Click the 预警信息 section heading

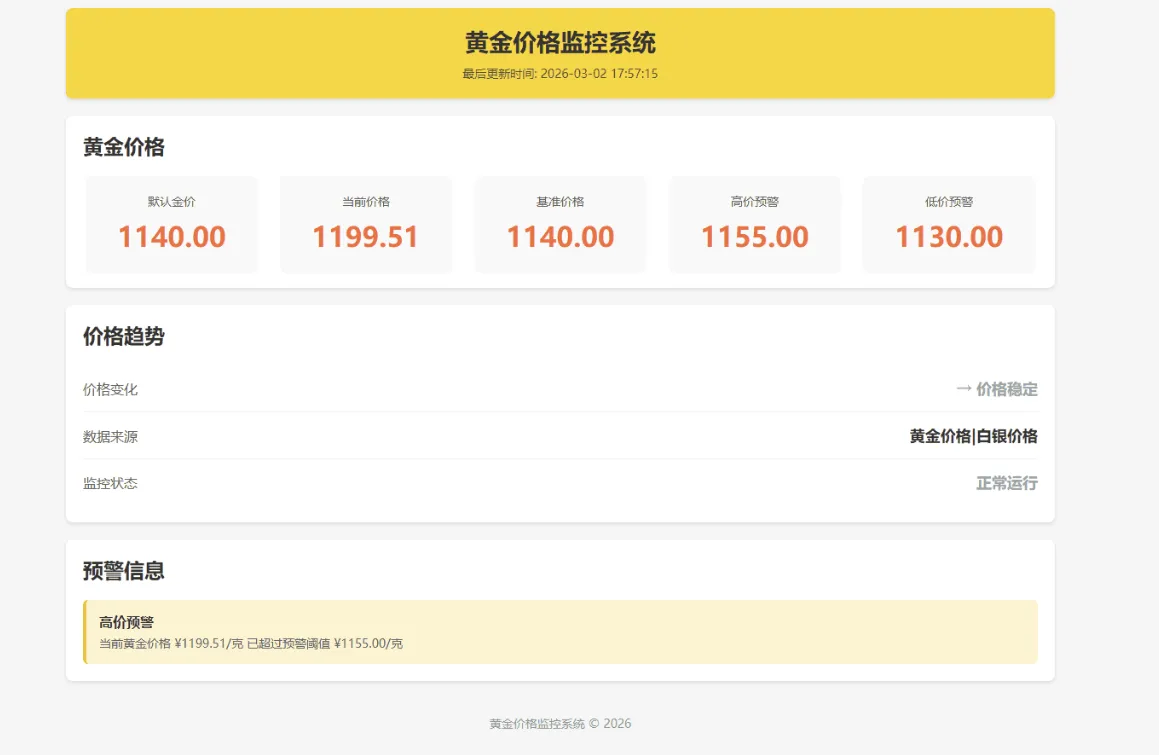tap(122, 572)
